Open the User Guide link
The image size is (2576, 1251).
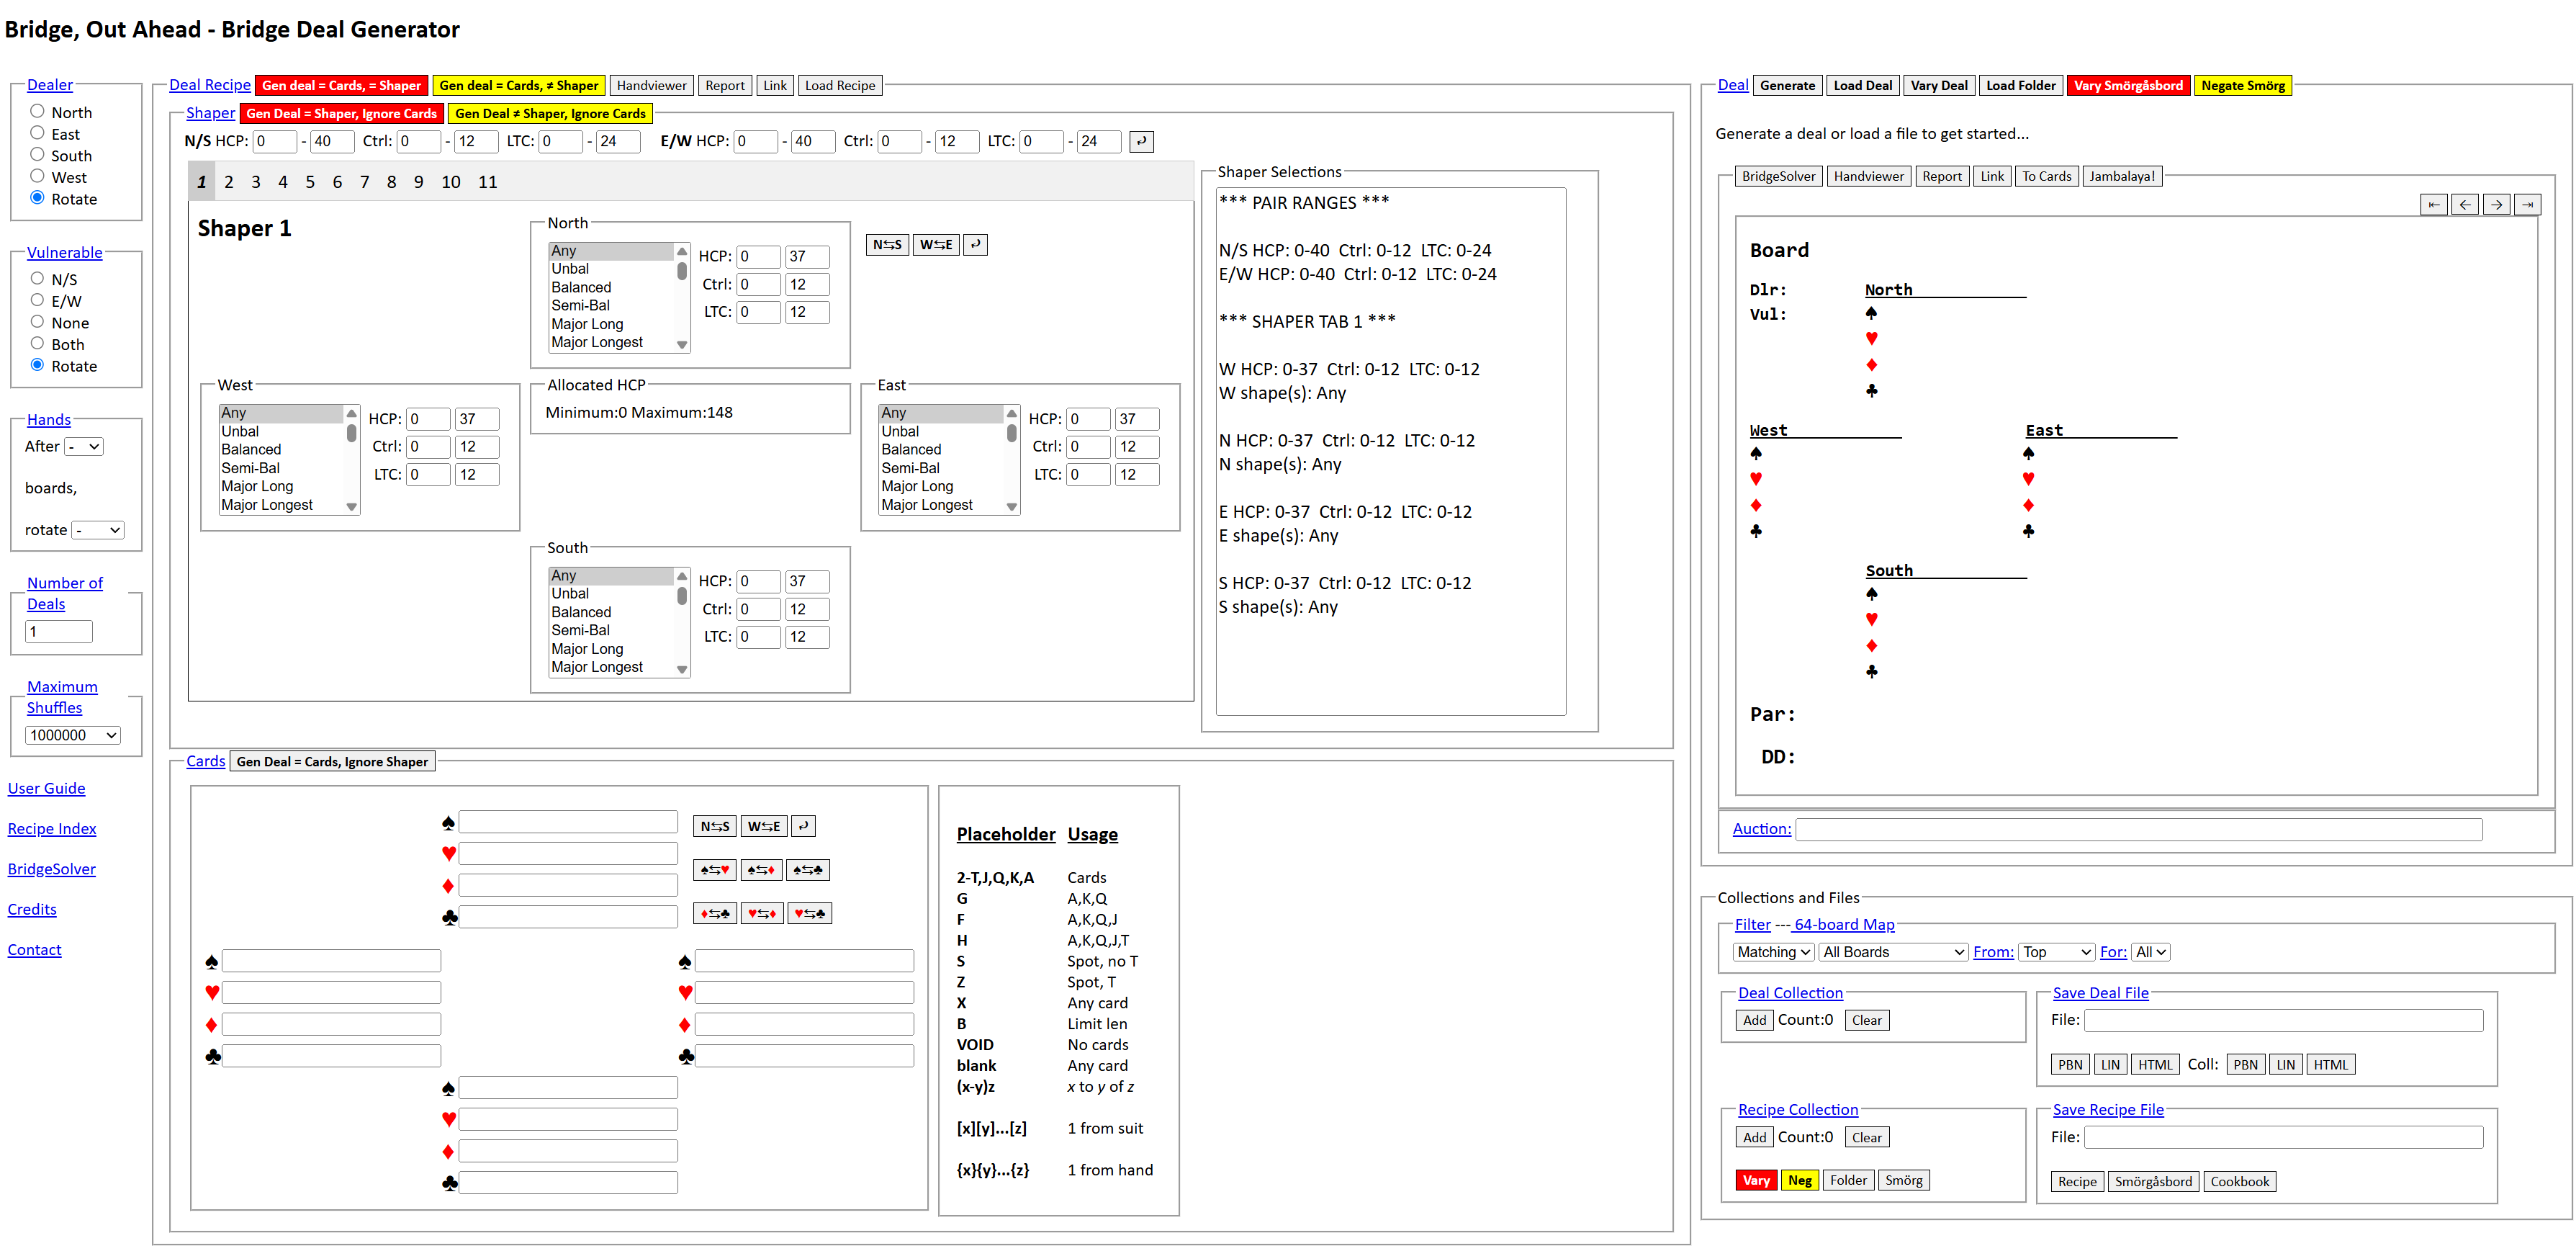(46, 788)
